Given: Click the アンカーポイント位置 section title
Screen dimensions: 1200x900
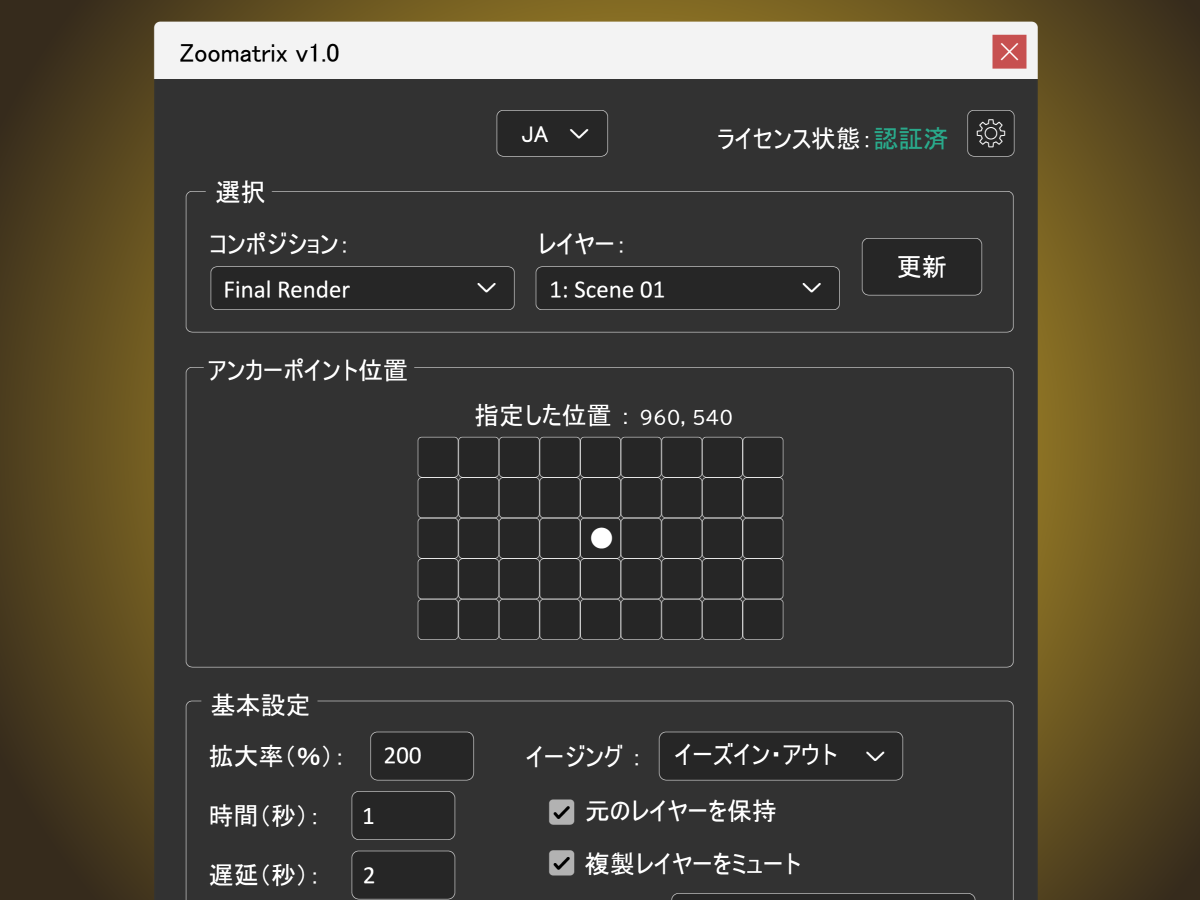Looking at the screenshot, I should coord(307,370).
